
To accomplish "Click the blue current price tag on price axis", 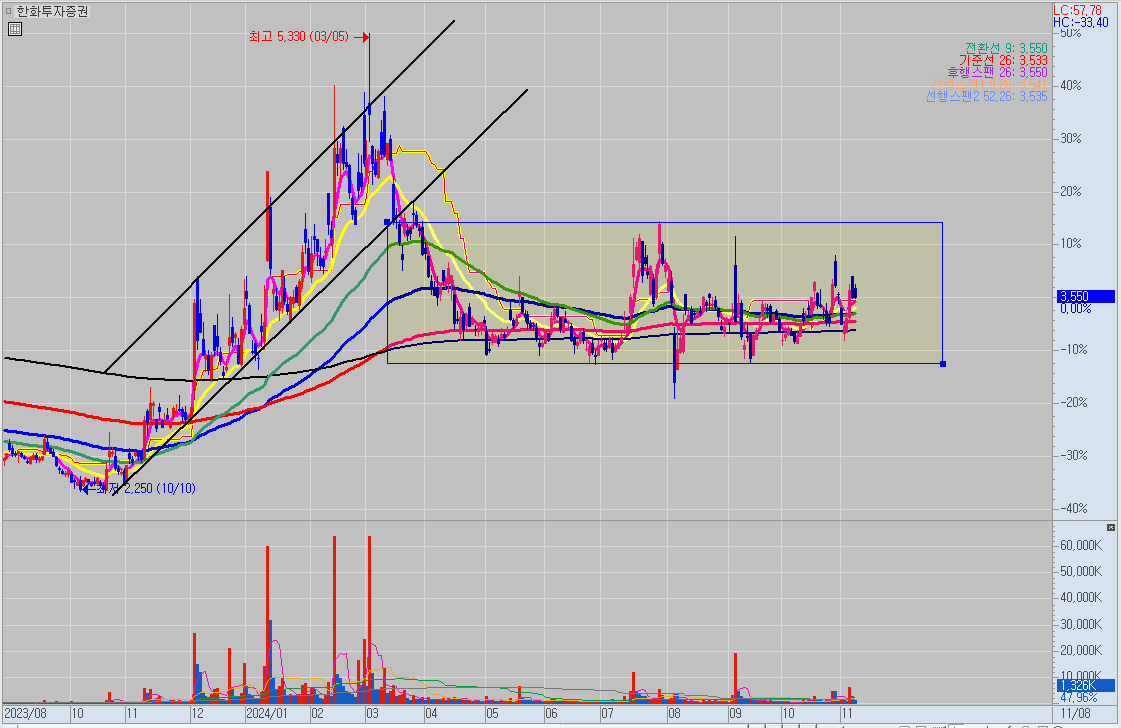I will coord(1085,296).
